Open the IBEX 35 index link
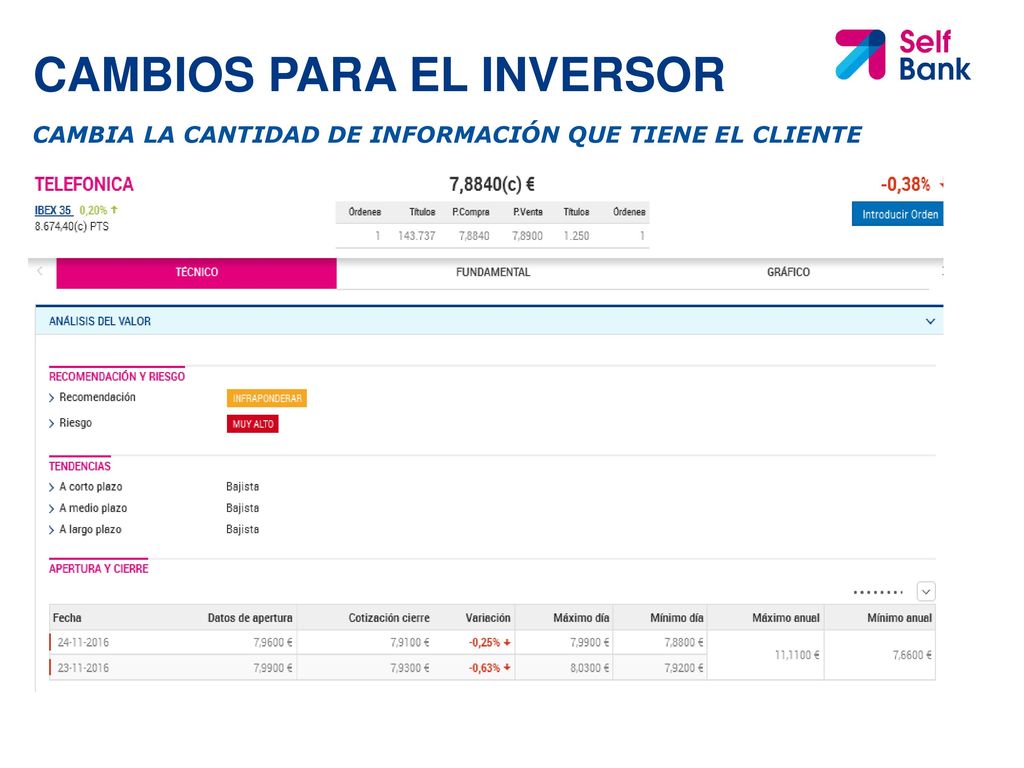This screenshot has width=1024, height=768. 53,210
